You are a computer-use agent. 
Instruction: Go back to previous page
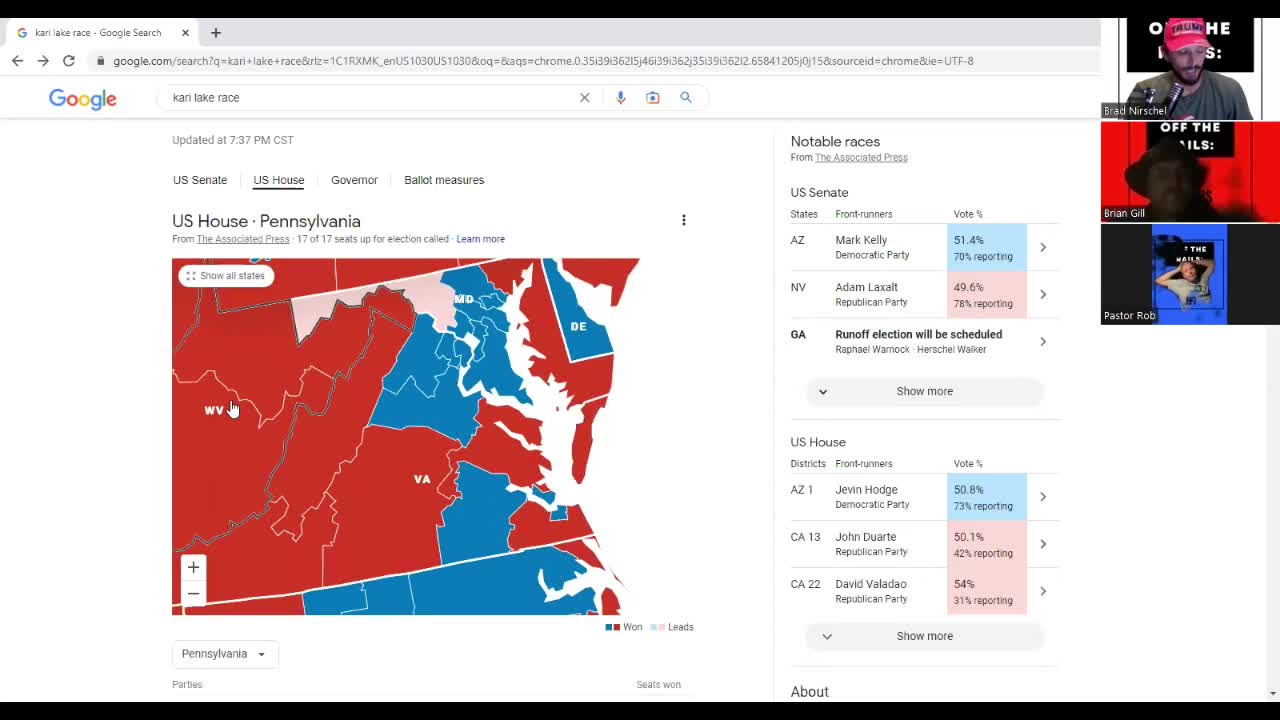(17, 61)
